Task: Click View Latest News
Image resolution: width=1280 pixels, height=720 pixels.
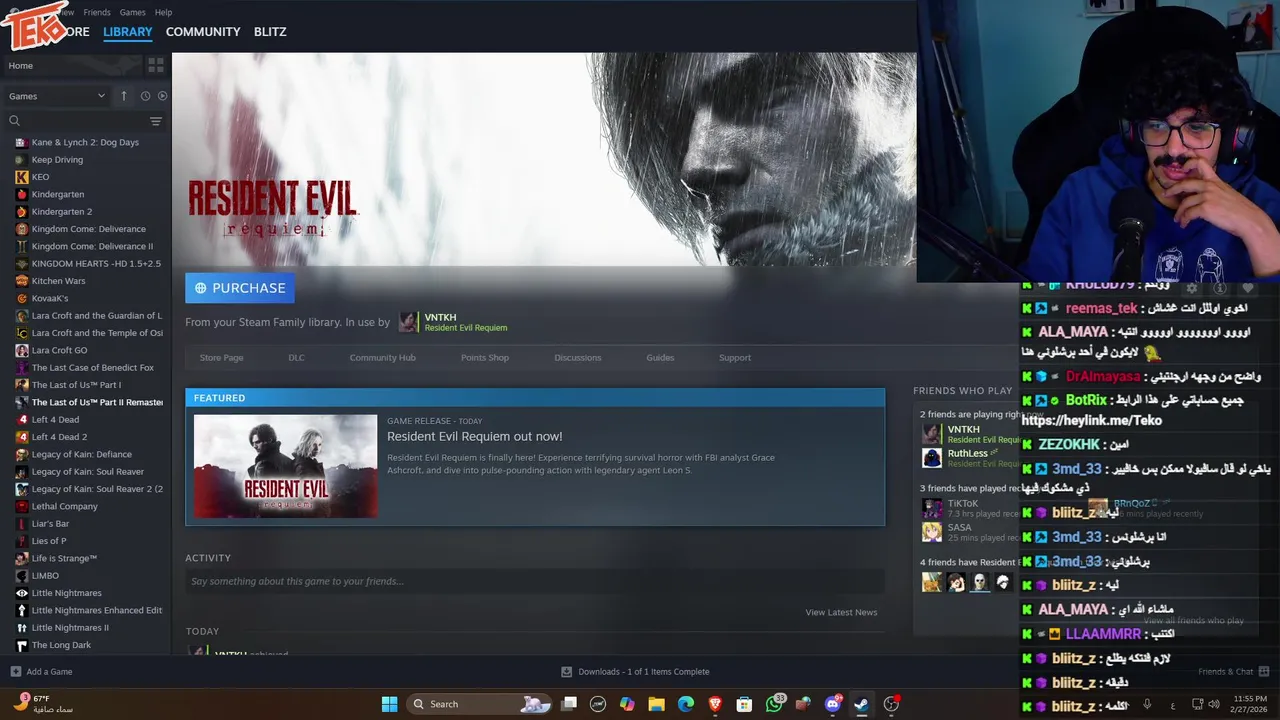Action: (x=841, y=612)
